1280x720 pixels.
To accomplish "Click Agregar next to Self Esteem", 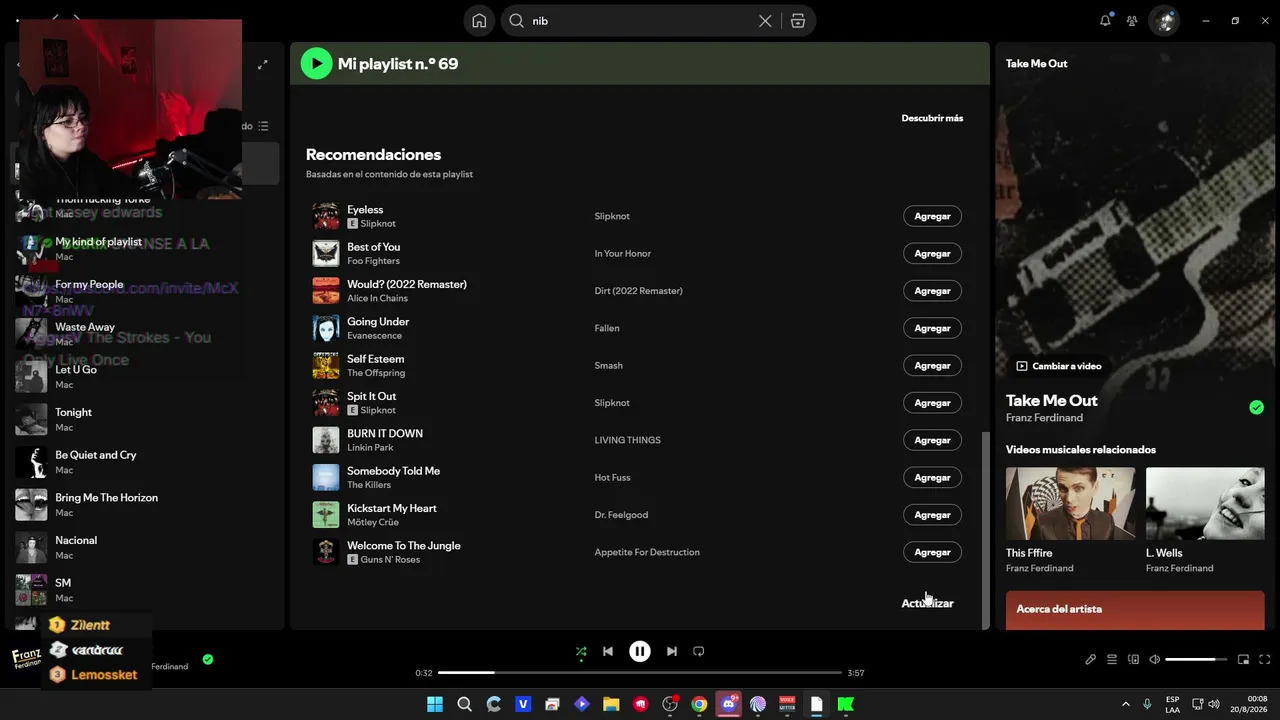I will (932, 365).
